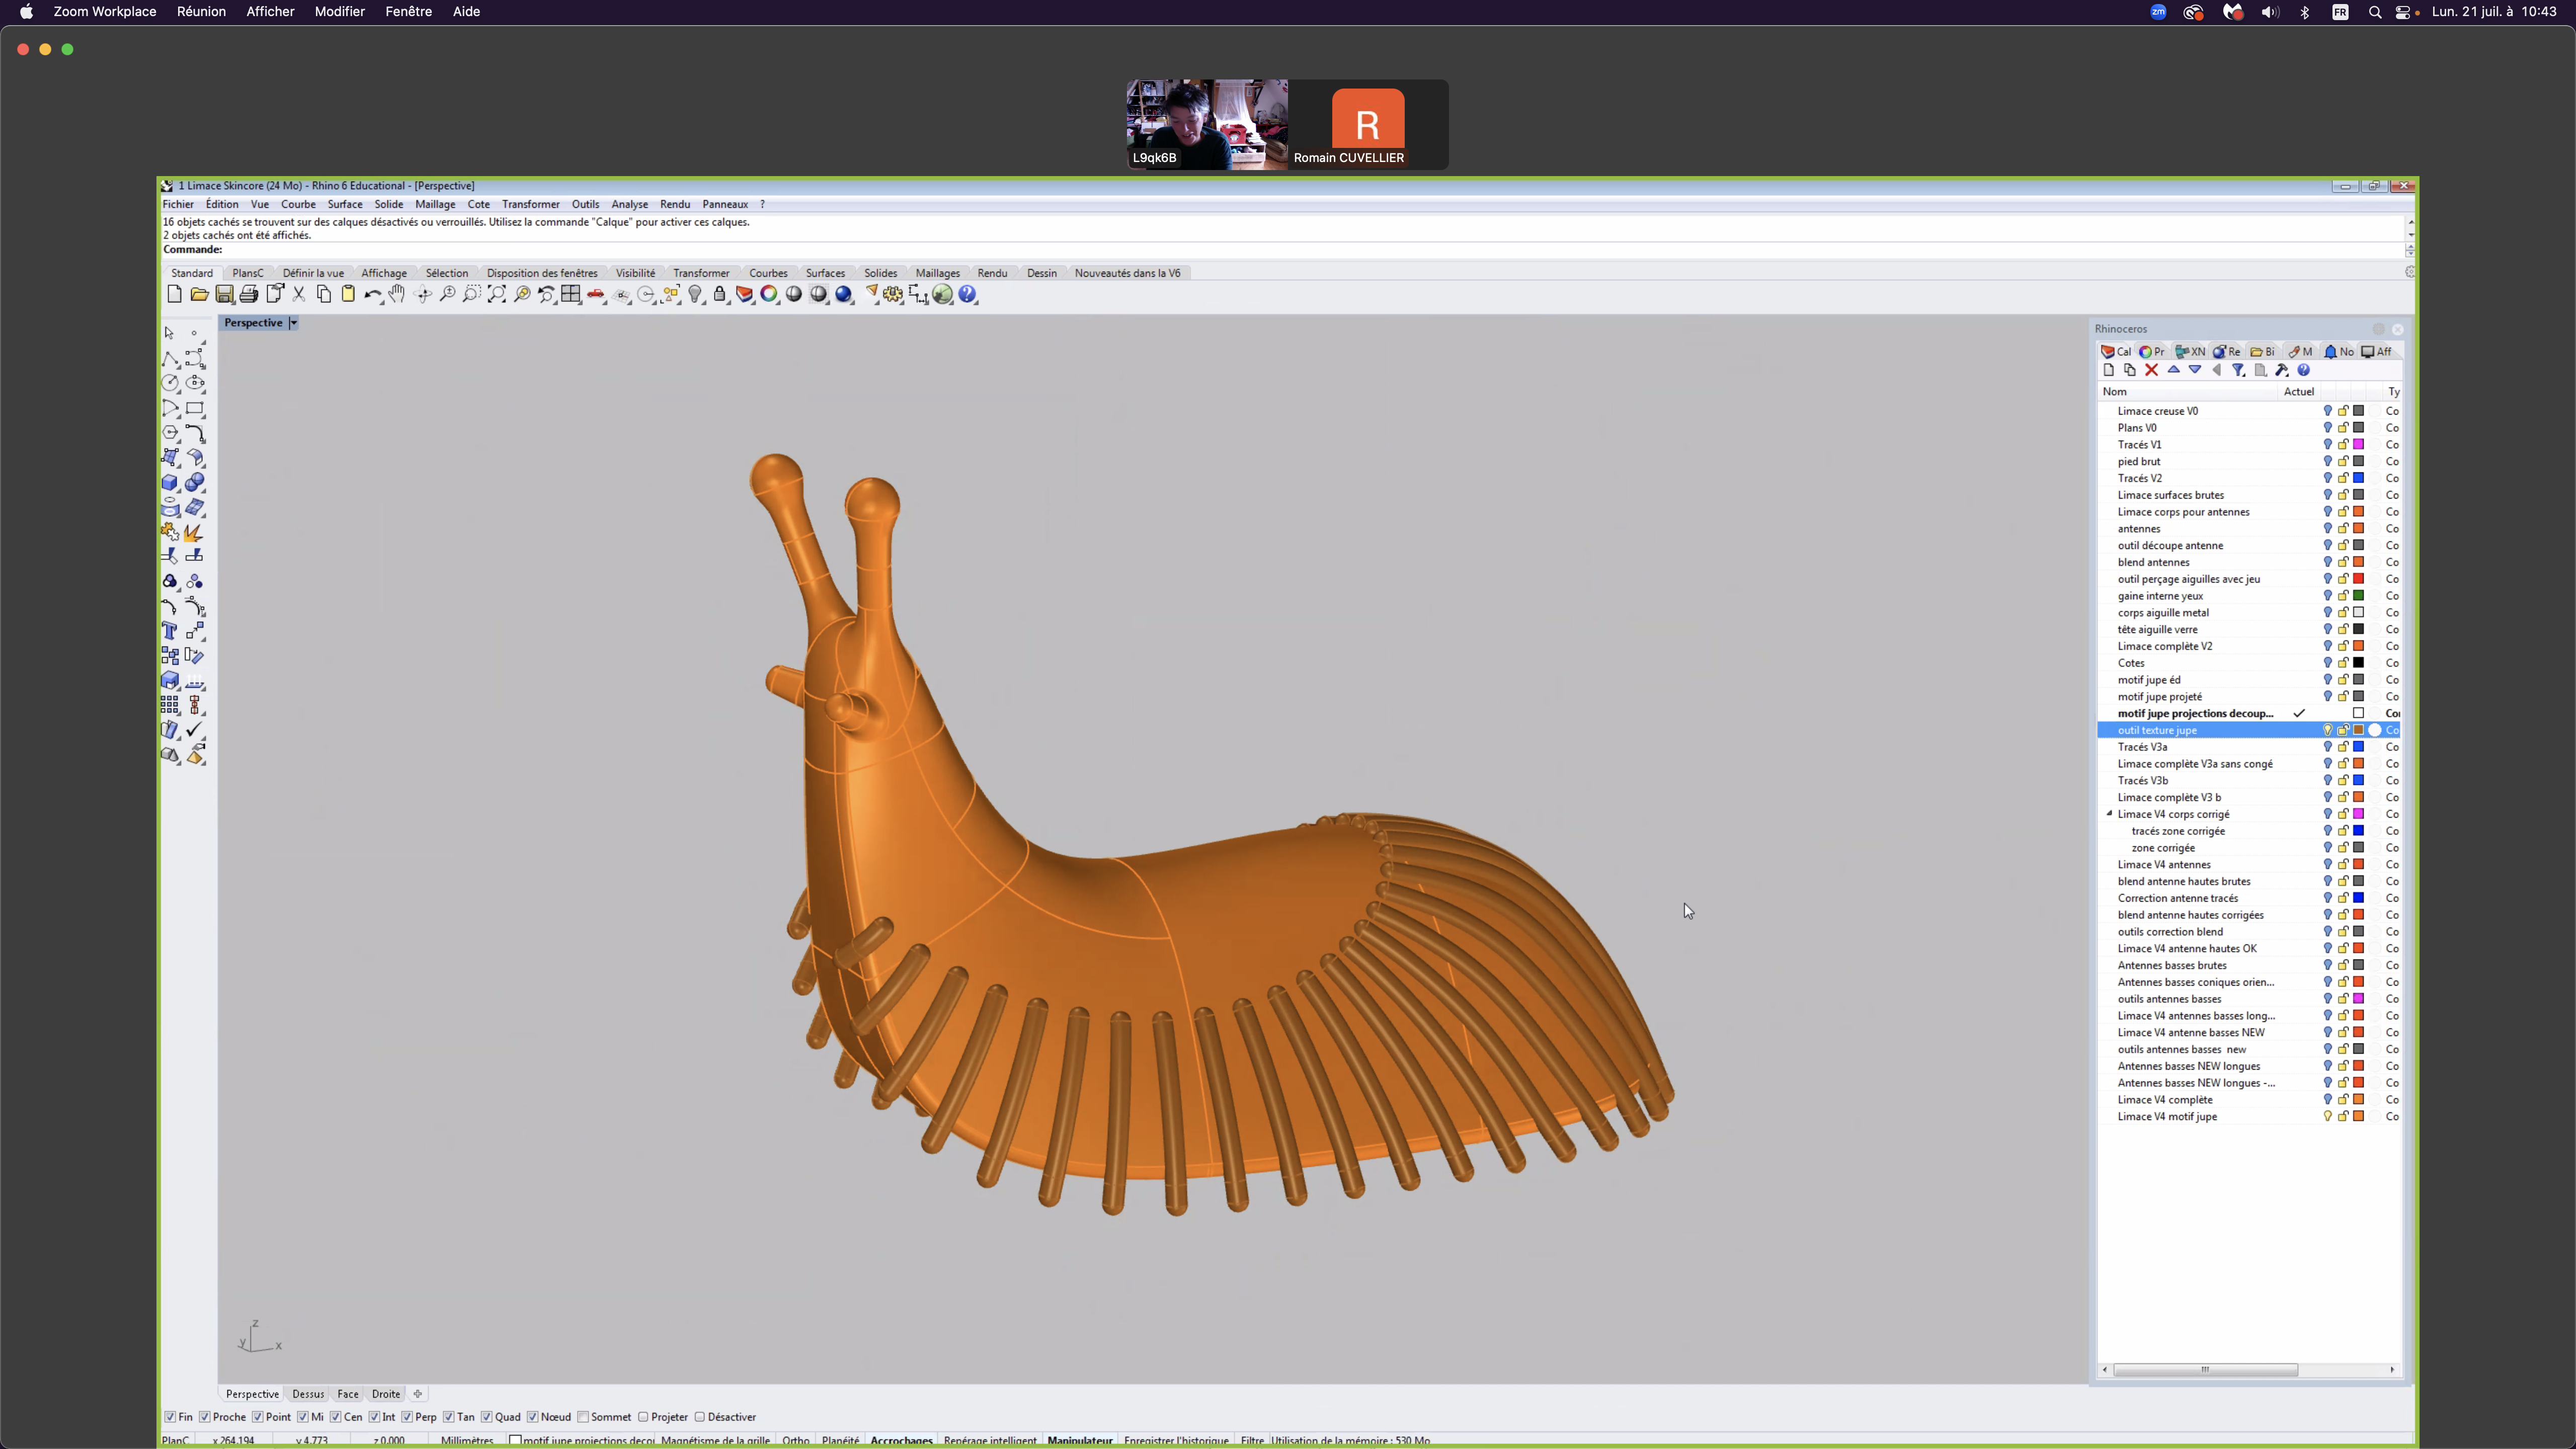Click the four-viewport layout icon
This screenshot has width=2576, height=1449.
(x=571, y=294)
